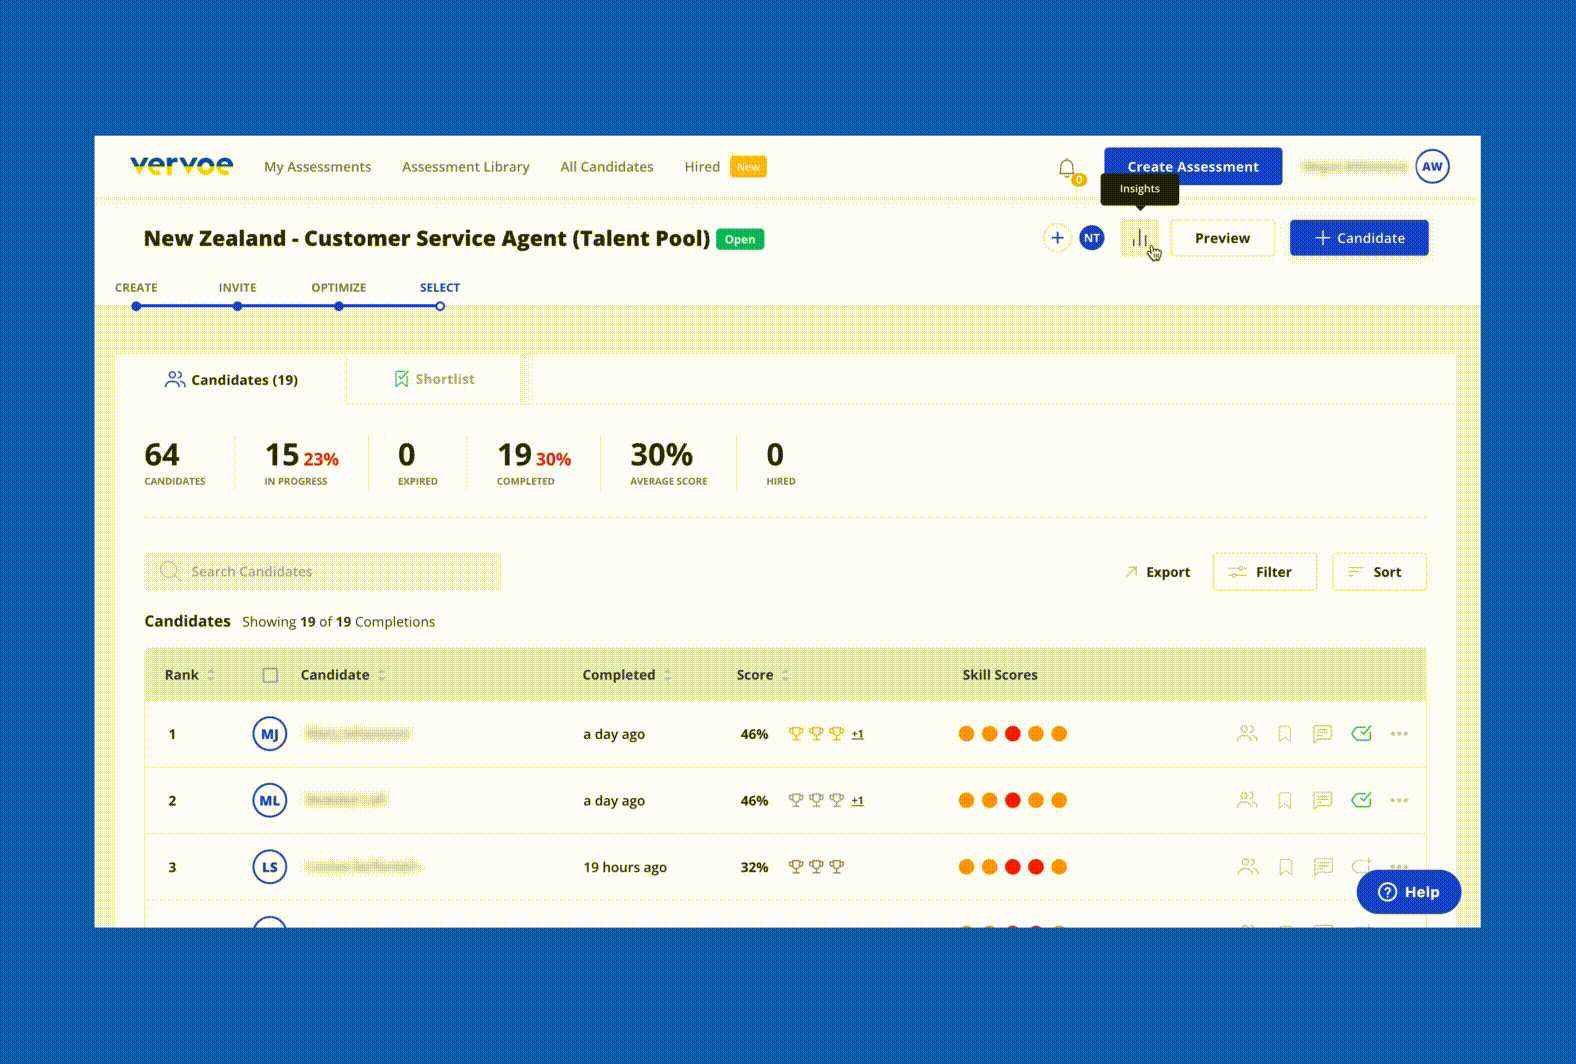Show the +1 trophies for rank 2

pos(857,801)
